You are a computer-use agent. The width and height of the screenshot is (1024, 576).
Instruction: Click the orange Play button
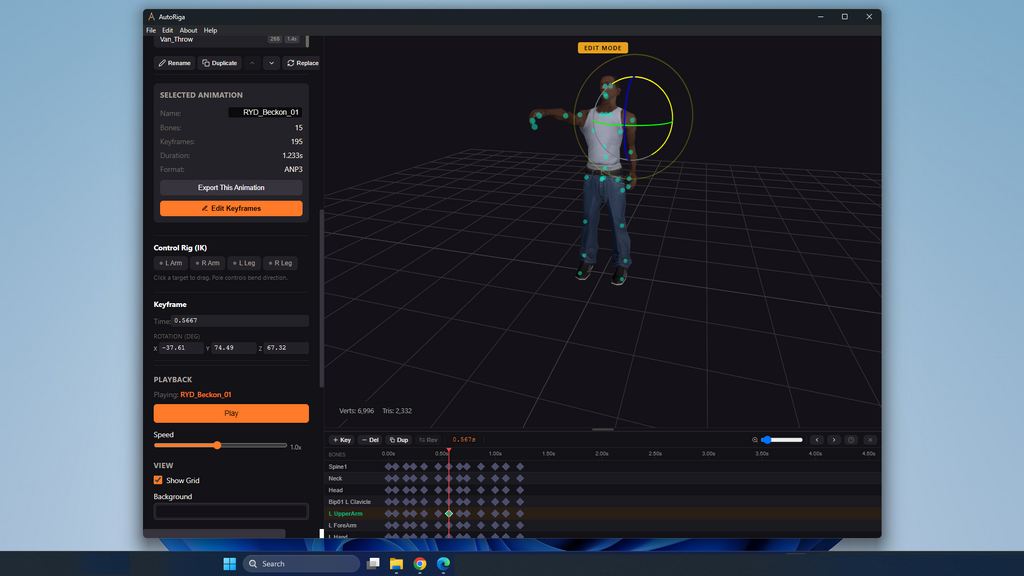tap(231, 413)
